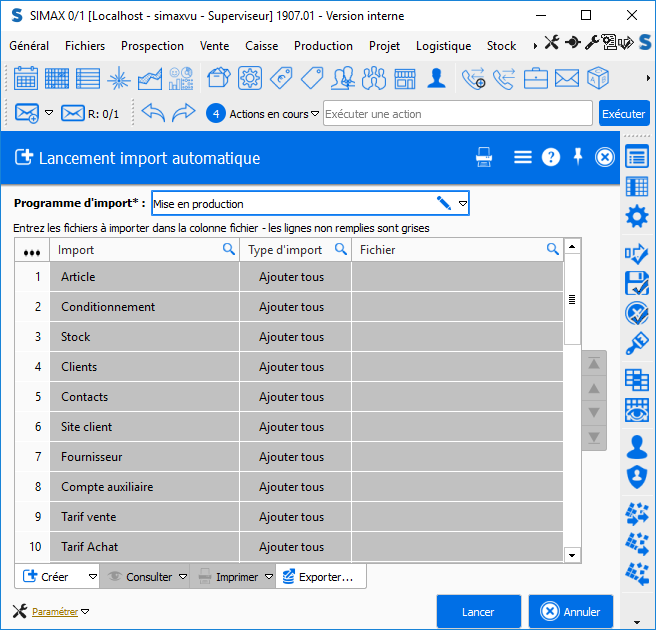The width and height of the screenshot is (656, 630).
Task: Follow the Paramétrer link
Action: (x=54, y=612)
